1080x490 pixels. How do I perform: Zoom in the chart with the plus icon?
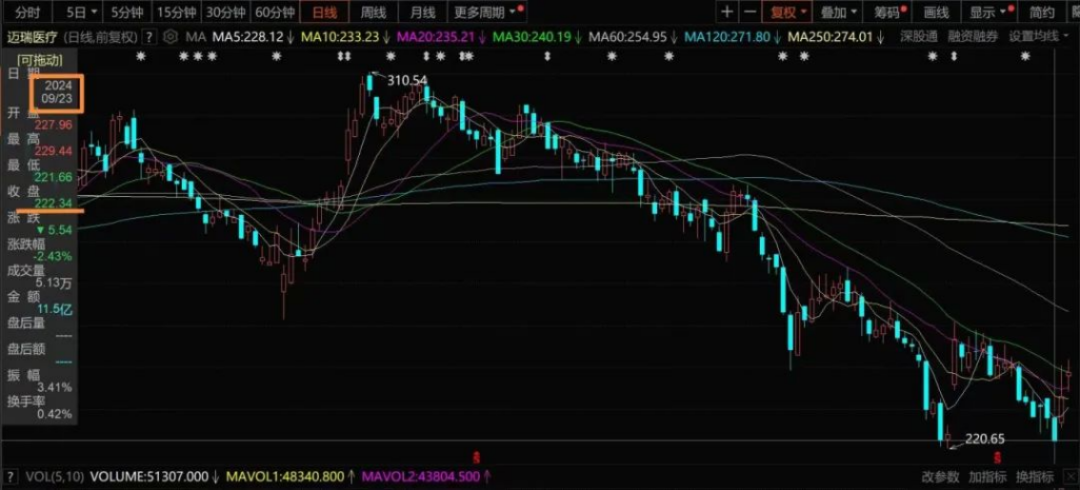pos(727,12)
